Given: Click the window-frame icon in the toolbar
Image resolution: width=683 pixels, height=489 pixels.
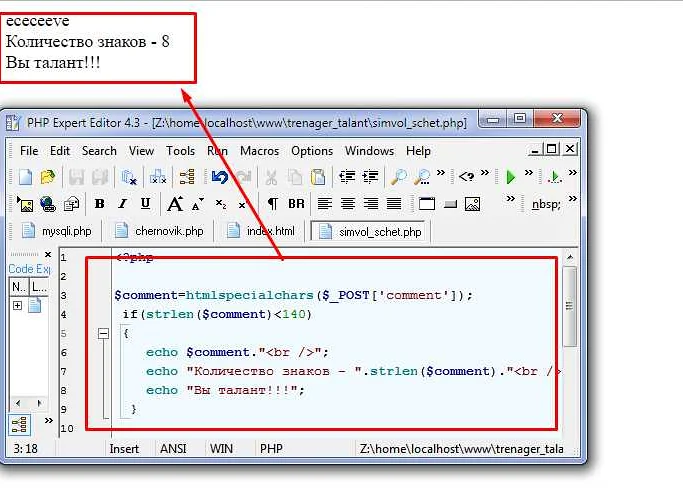Looking at the screenshot, I should tap(426, 203).
